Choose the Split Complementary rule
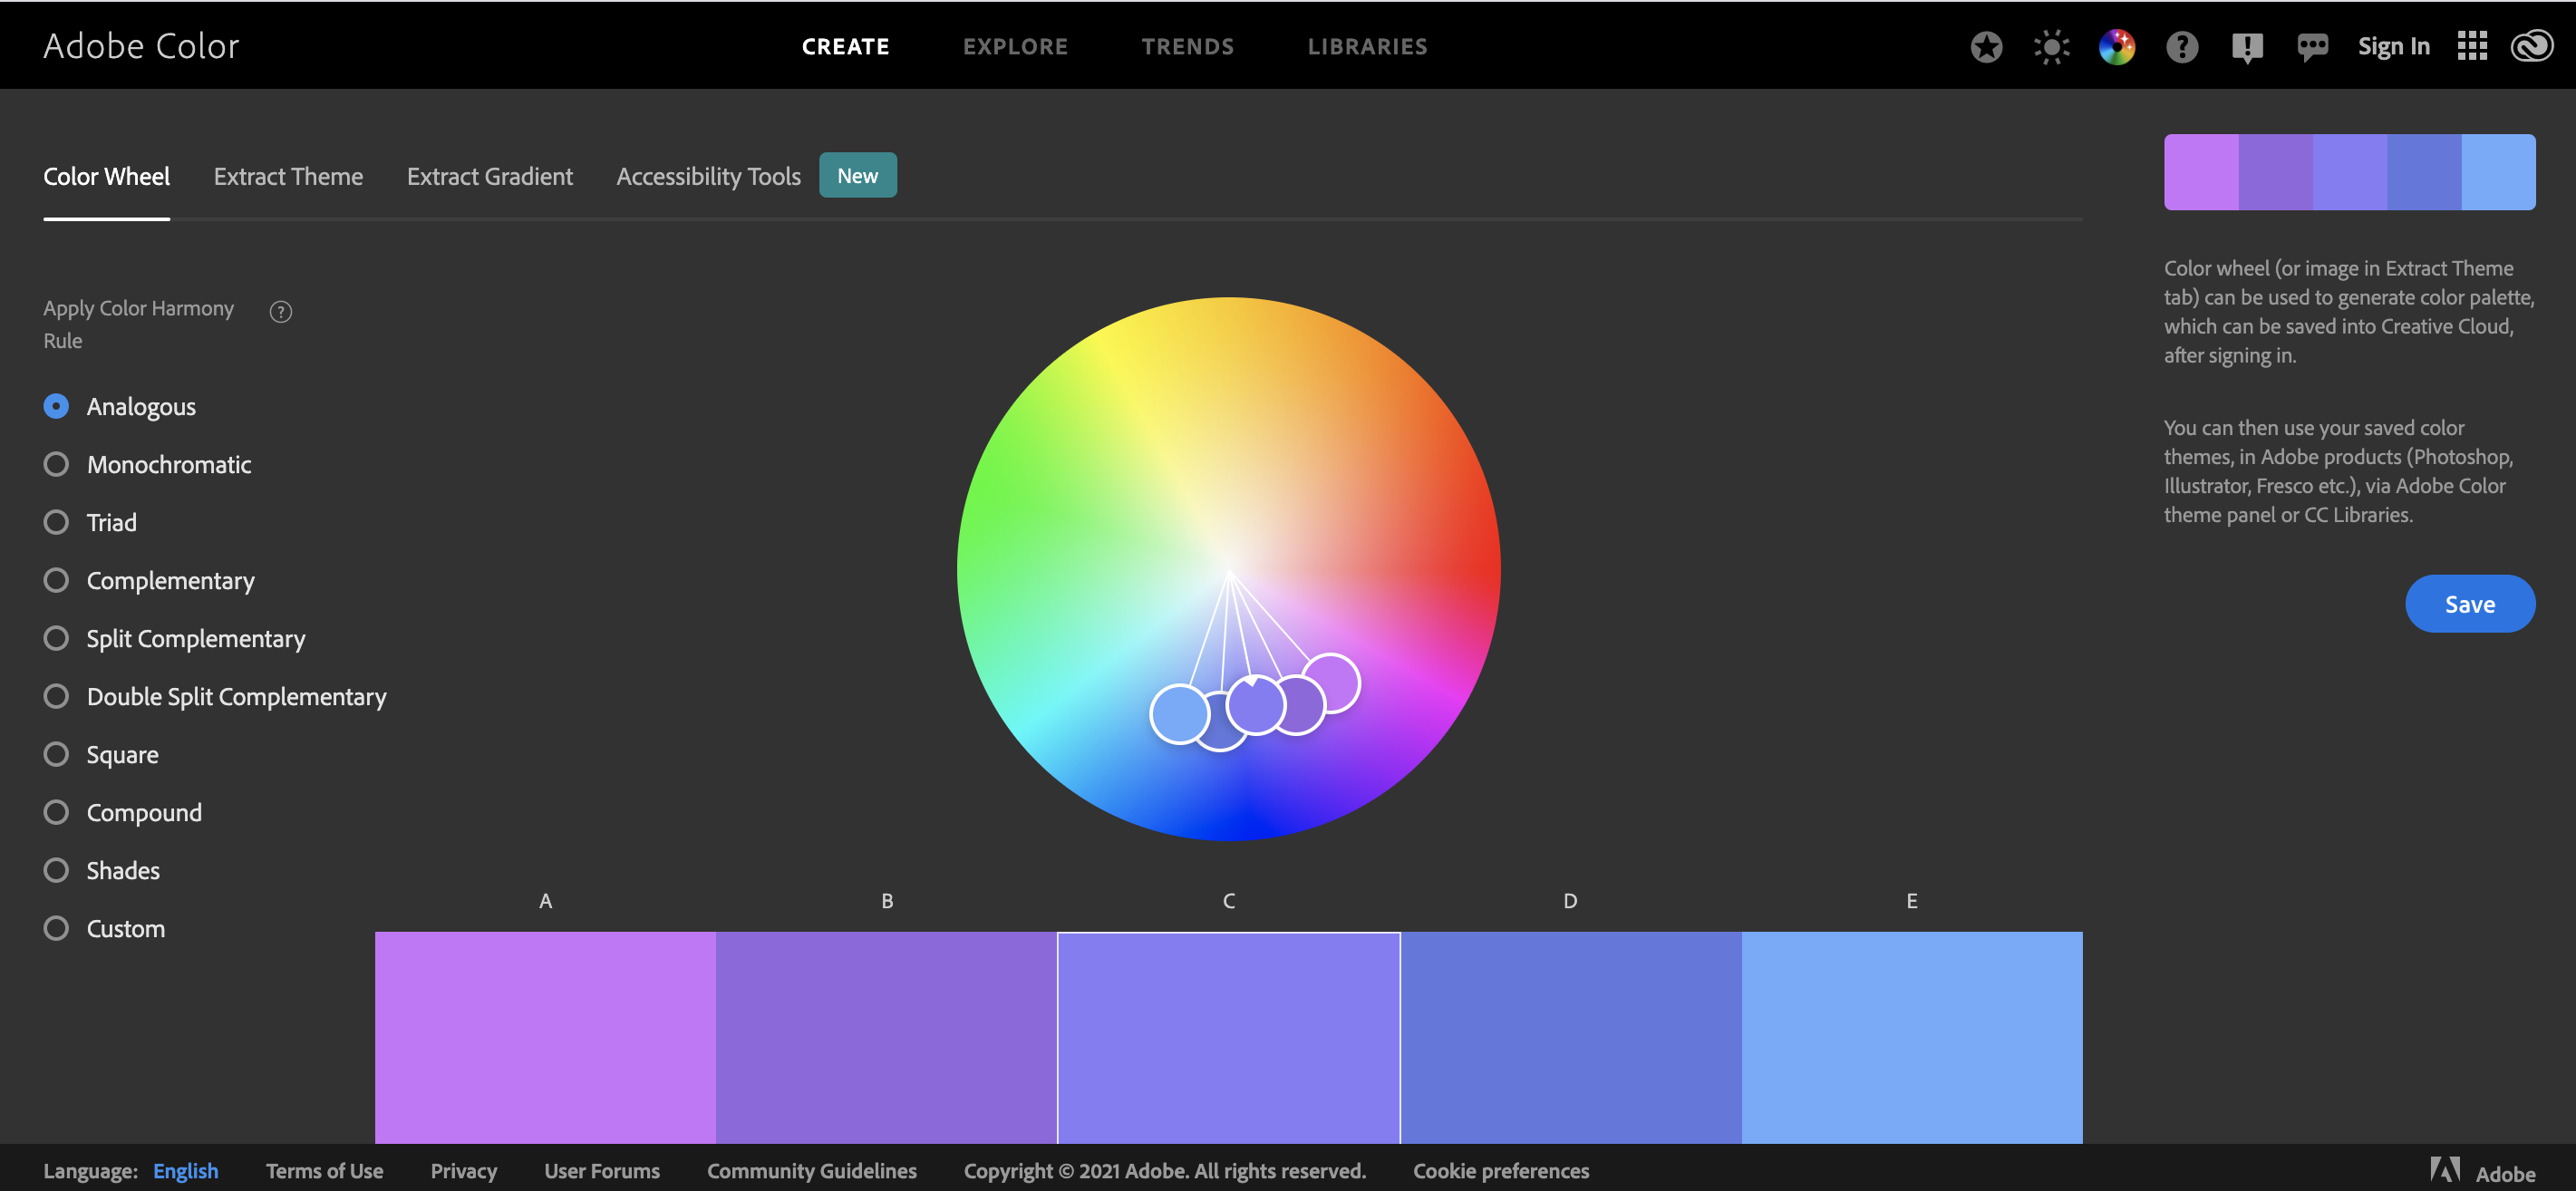Viewport: 2576px width, 1191px height. pyautogui.click(x=57, y=638)
